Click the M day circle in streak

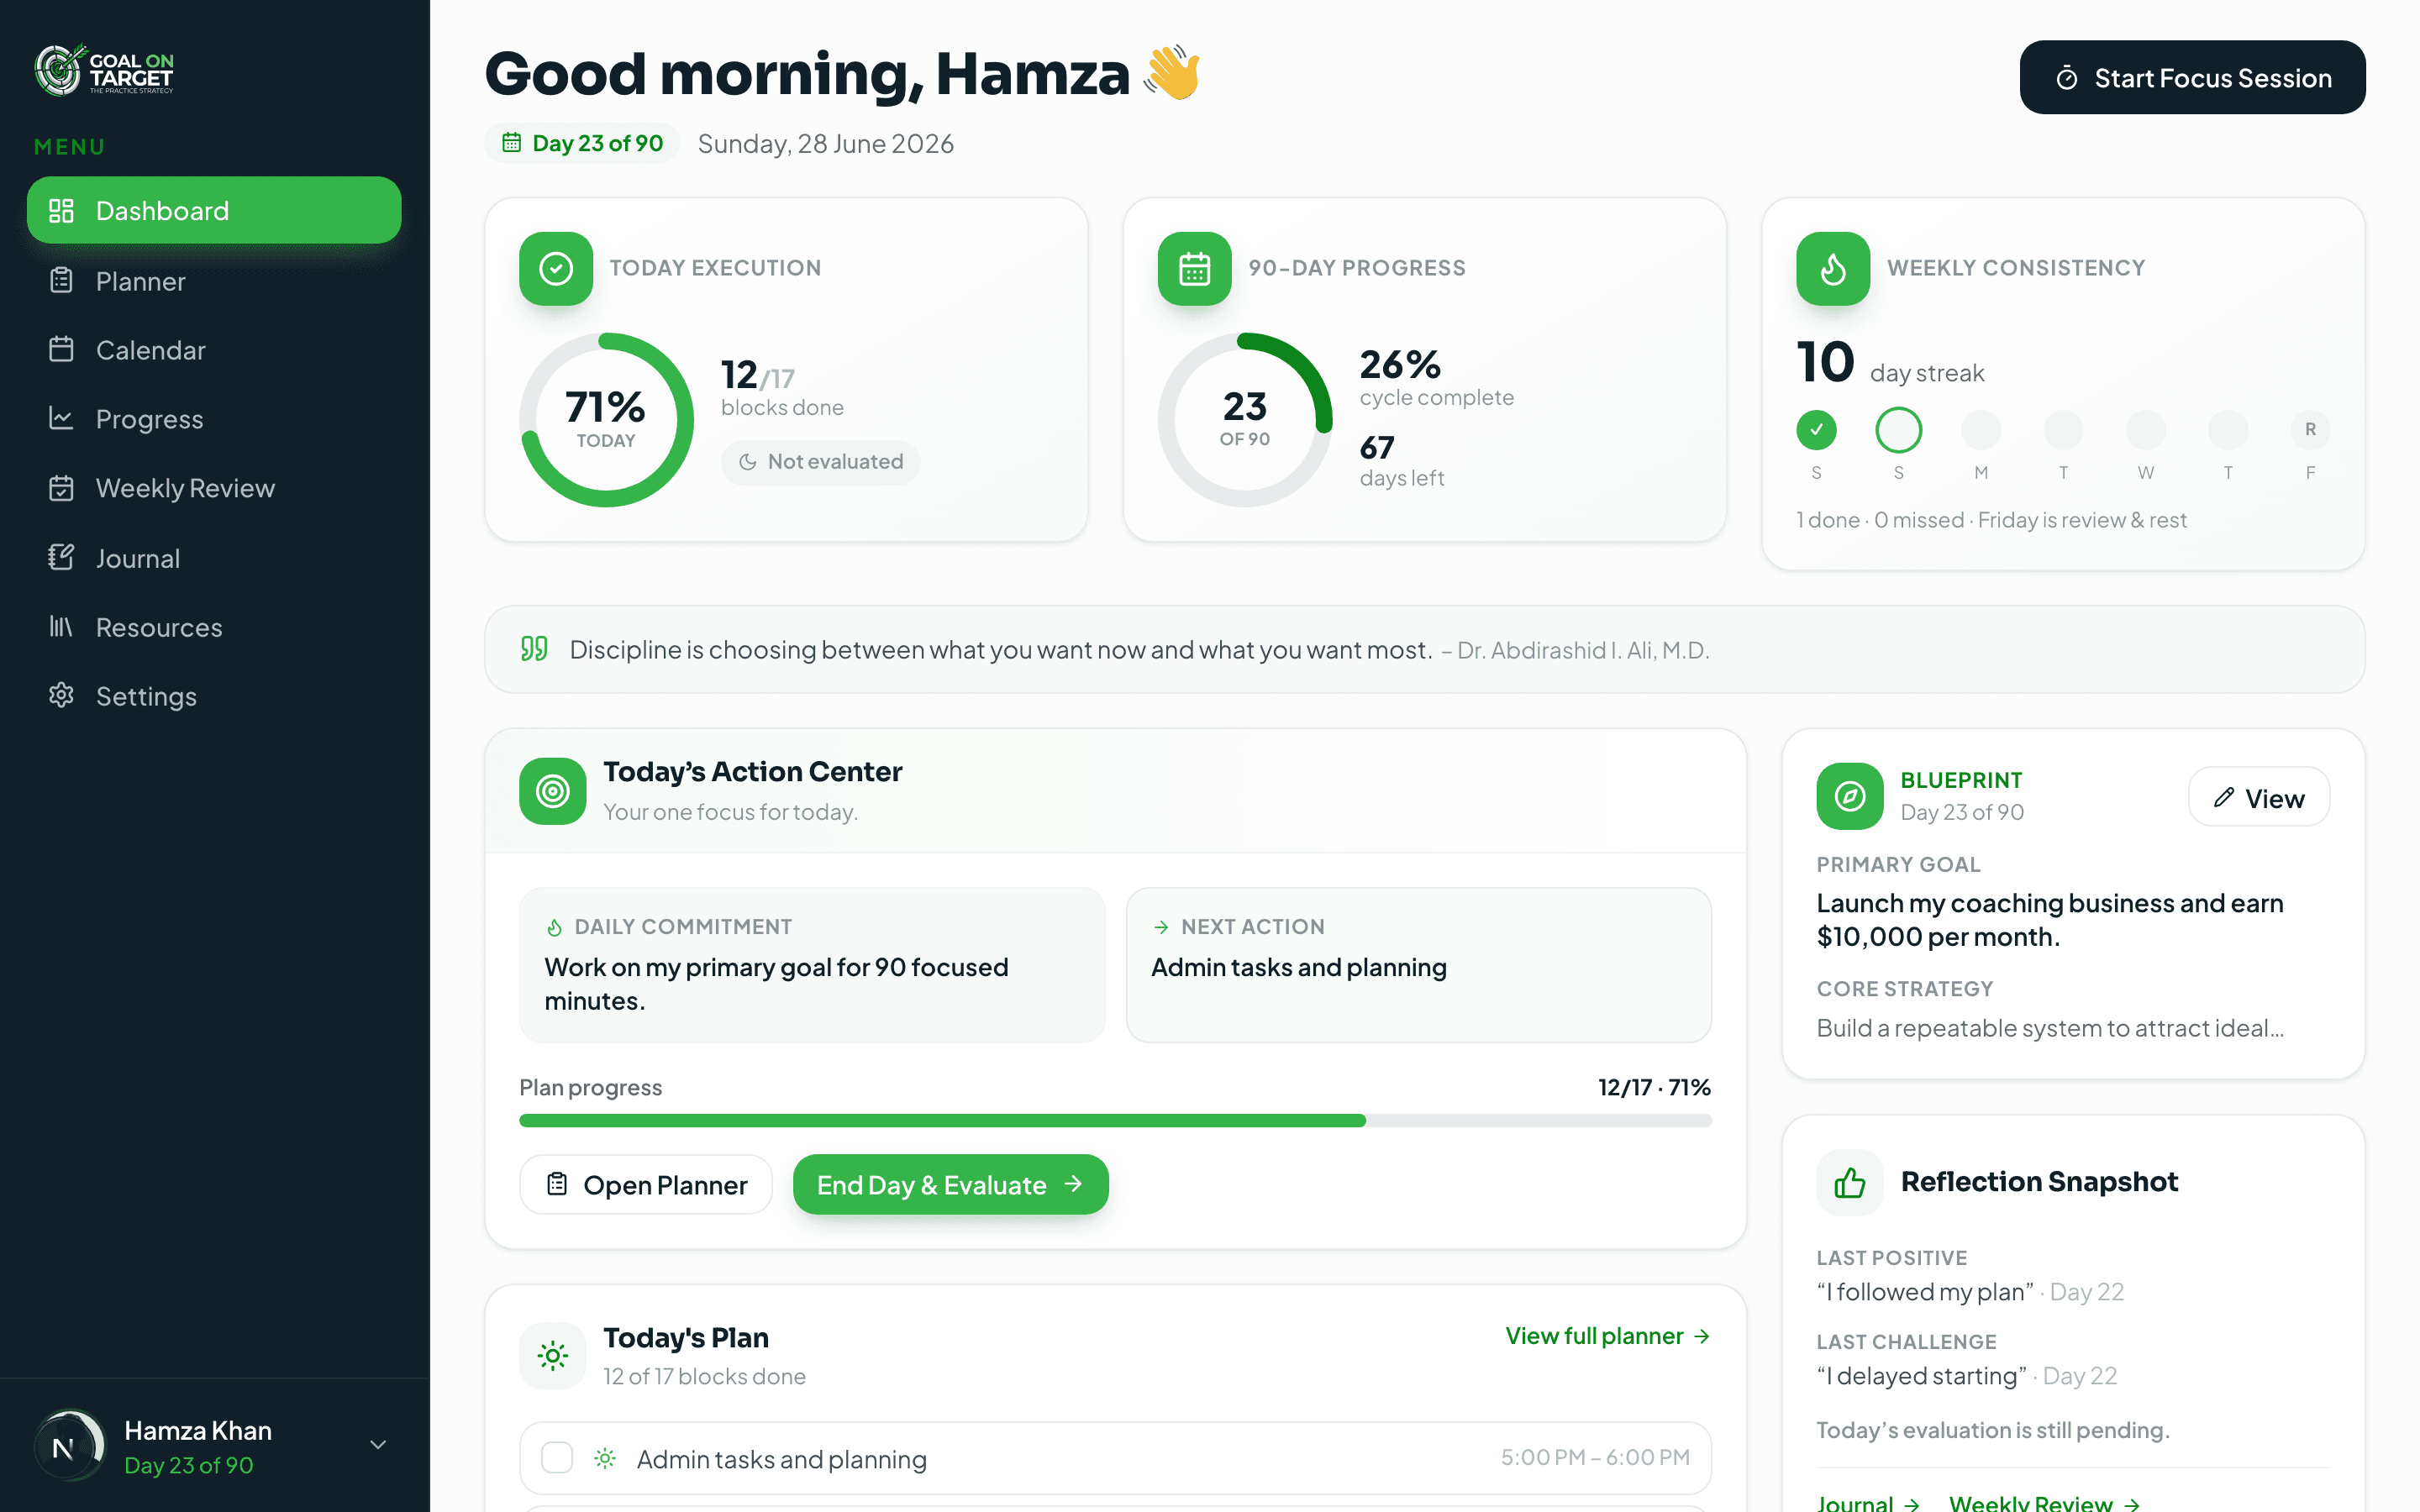pyautogui.click(x=1981, y=430)
